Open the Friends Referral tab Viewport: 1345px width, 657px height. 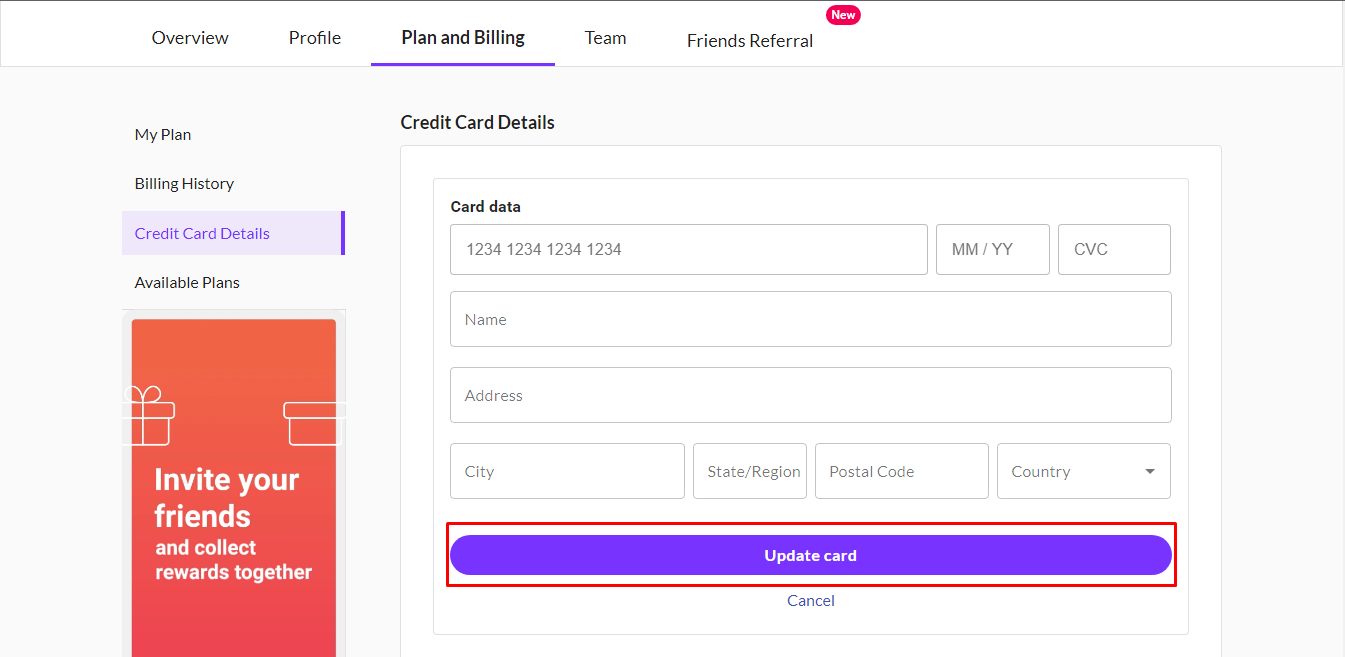(749, 40)
